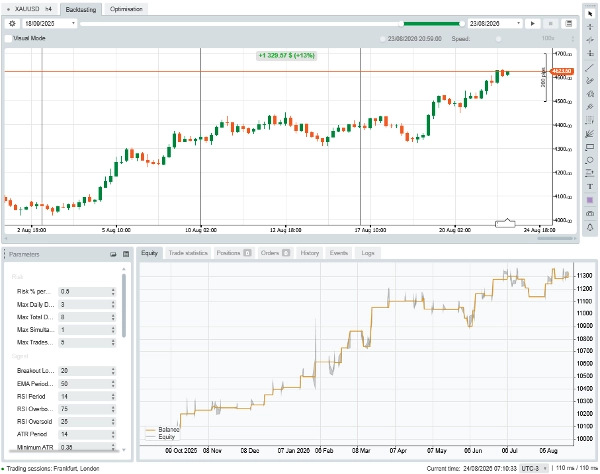Move the backtest range right handle

(462, 24)
